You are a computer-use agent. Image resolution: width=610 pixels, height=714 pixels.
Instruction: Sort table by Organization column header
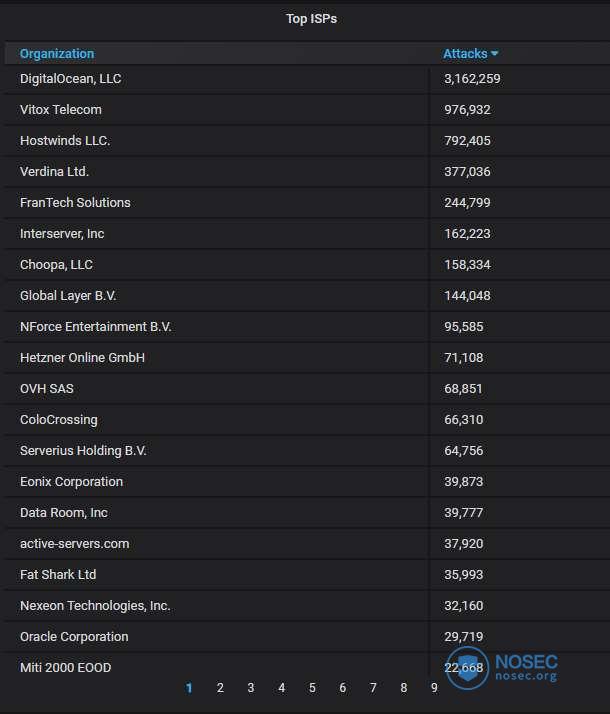coord(57,54)
